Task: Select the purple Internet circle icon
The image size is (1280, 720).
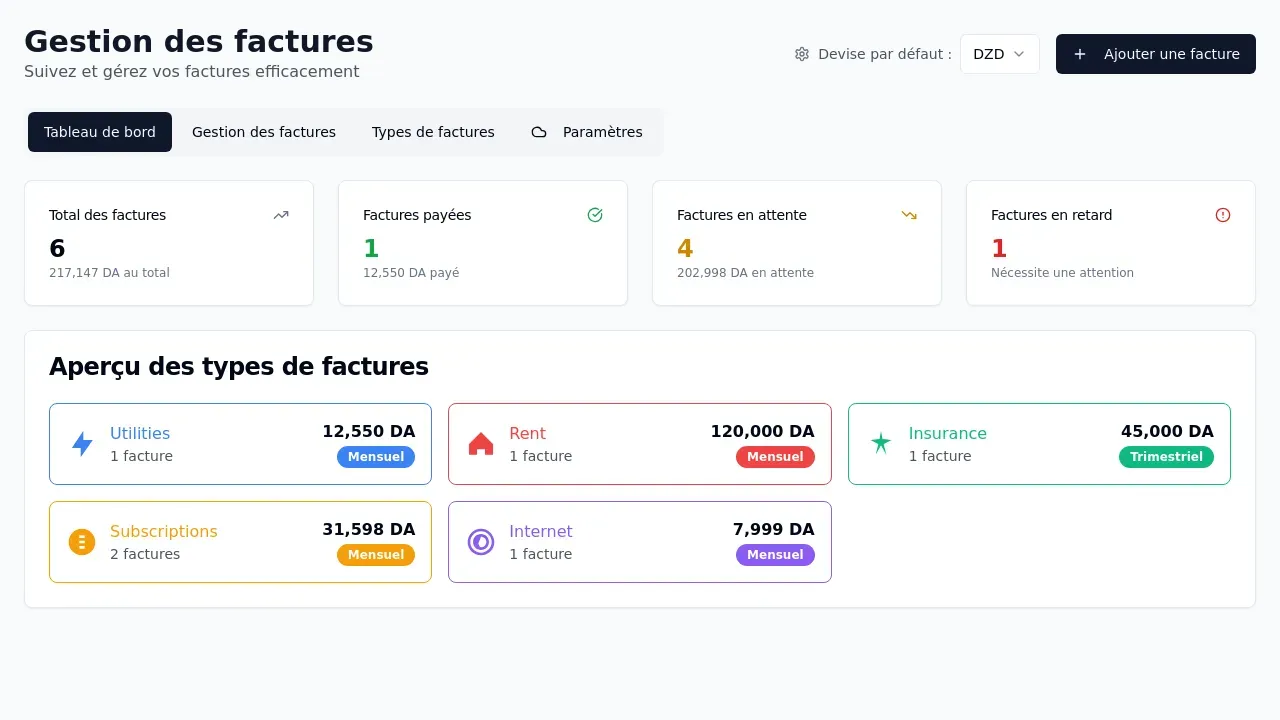Action: [x=481, y=541]
